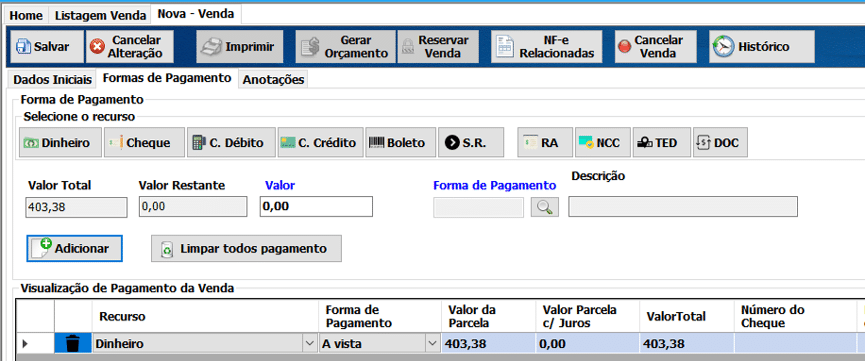The width and height of the screenshot is (865, 361).
Task: Click the Valor Restante field
Action: (x=193, y=207)
